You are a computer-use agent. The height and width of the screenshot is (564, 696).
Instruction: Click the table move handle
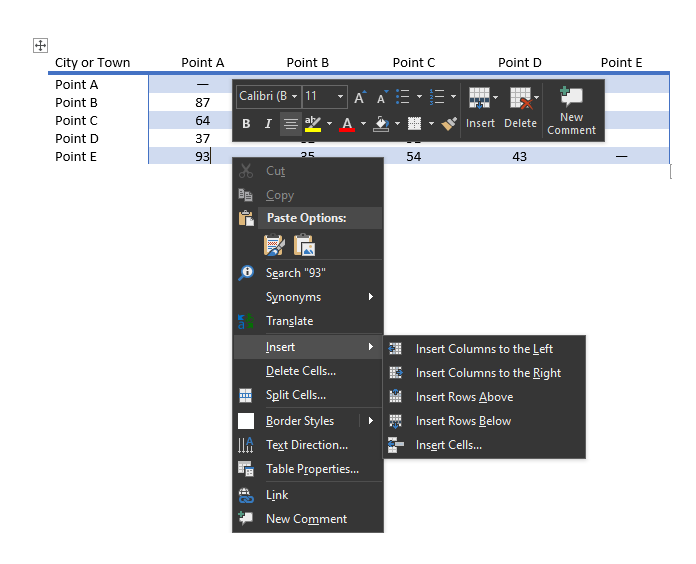pyautogui.click(x=41, y=45)
